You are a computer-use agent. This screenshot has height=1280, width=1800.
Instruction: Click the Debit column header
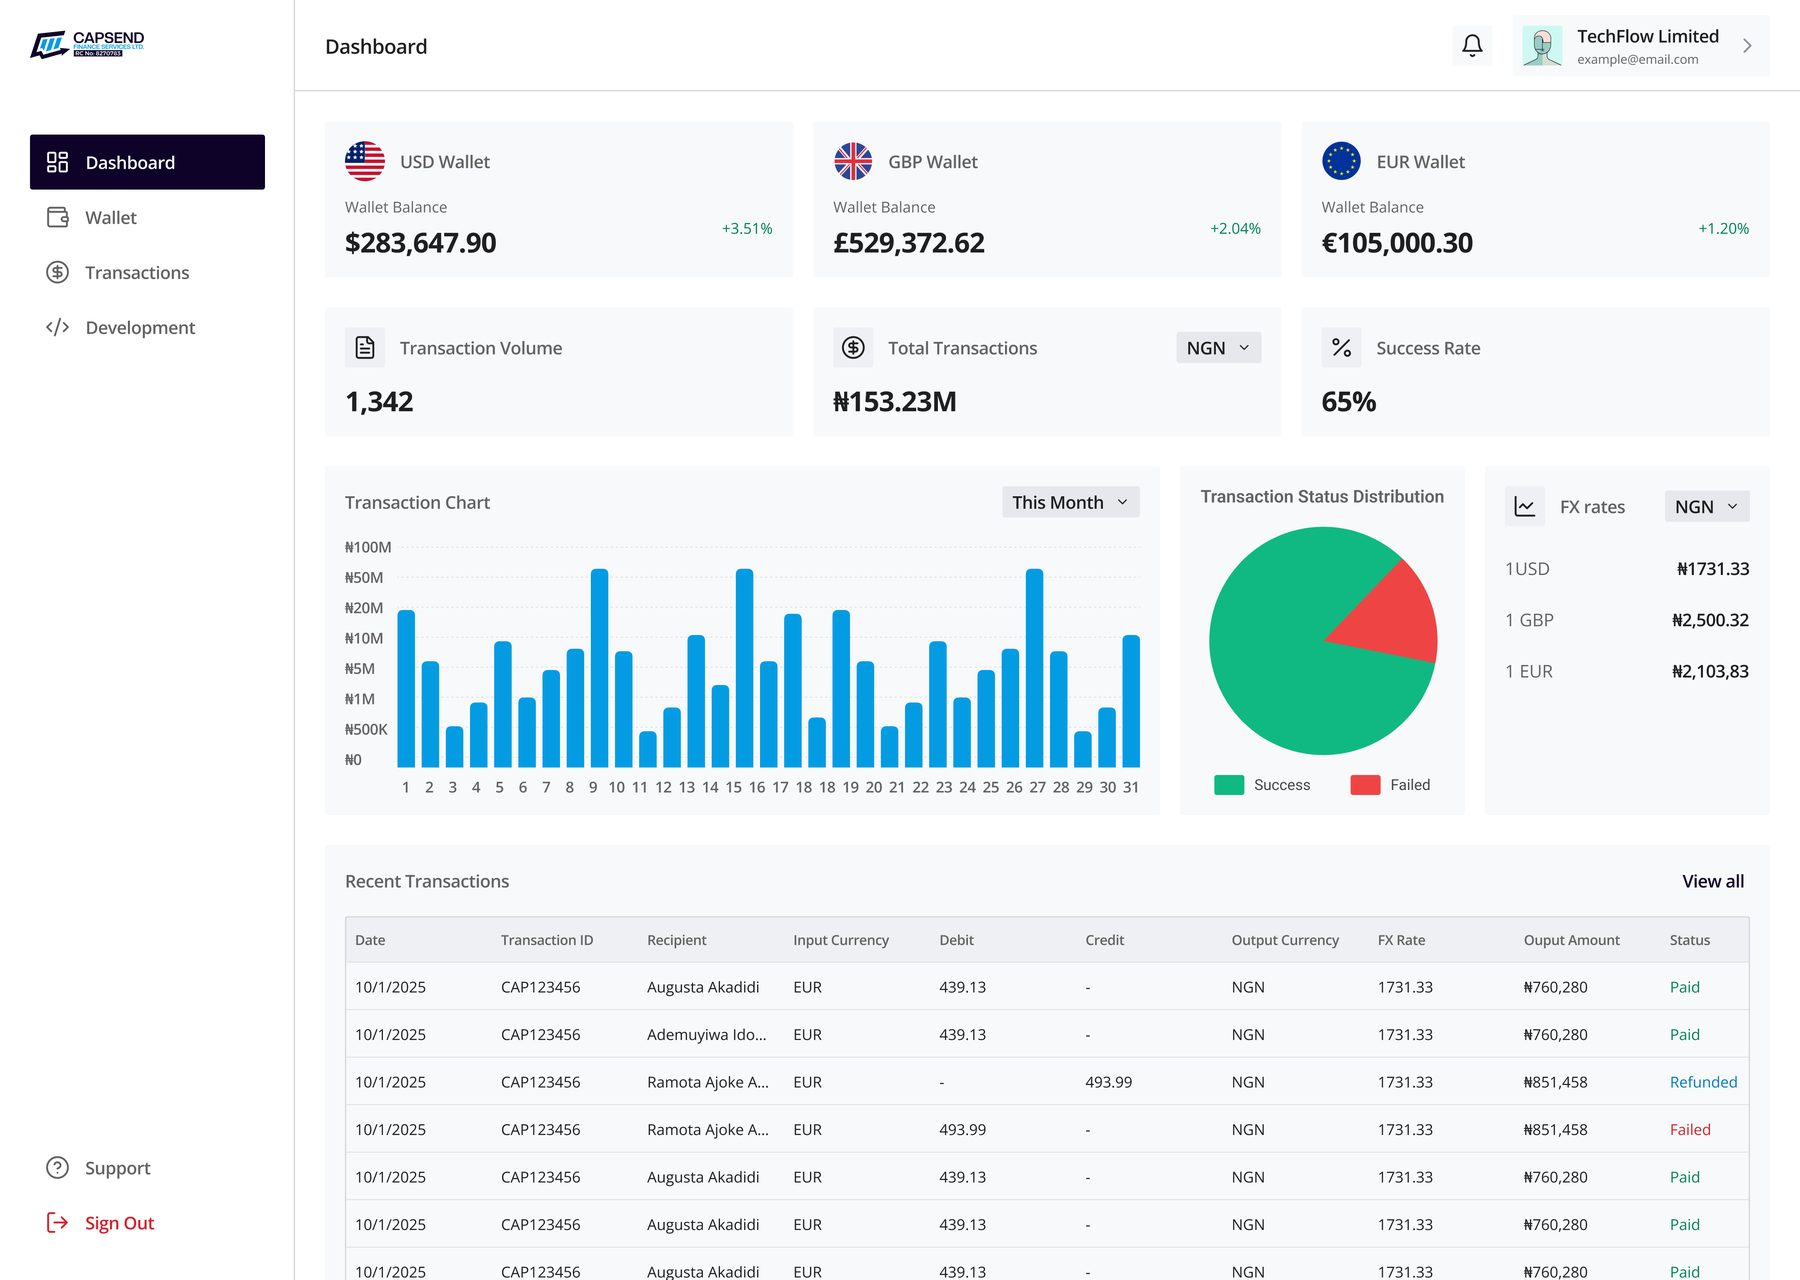956,940
